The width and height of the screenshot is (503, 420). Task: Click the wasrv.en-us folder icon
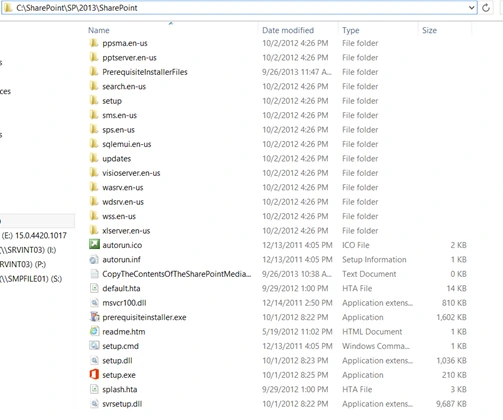tap(94, 187)
